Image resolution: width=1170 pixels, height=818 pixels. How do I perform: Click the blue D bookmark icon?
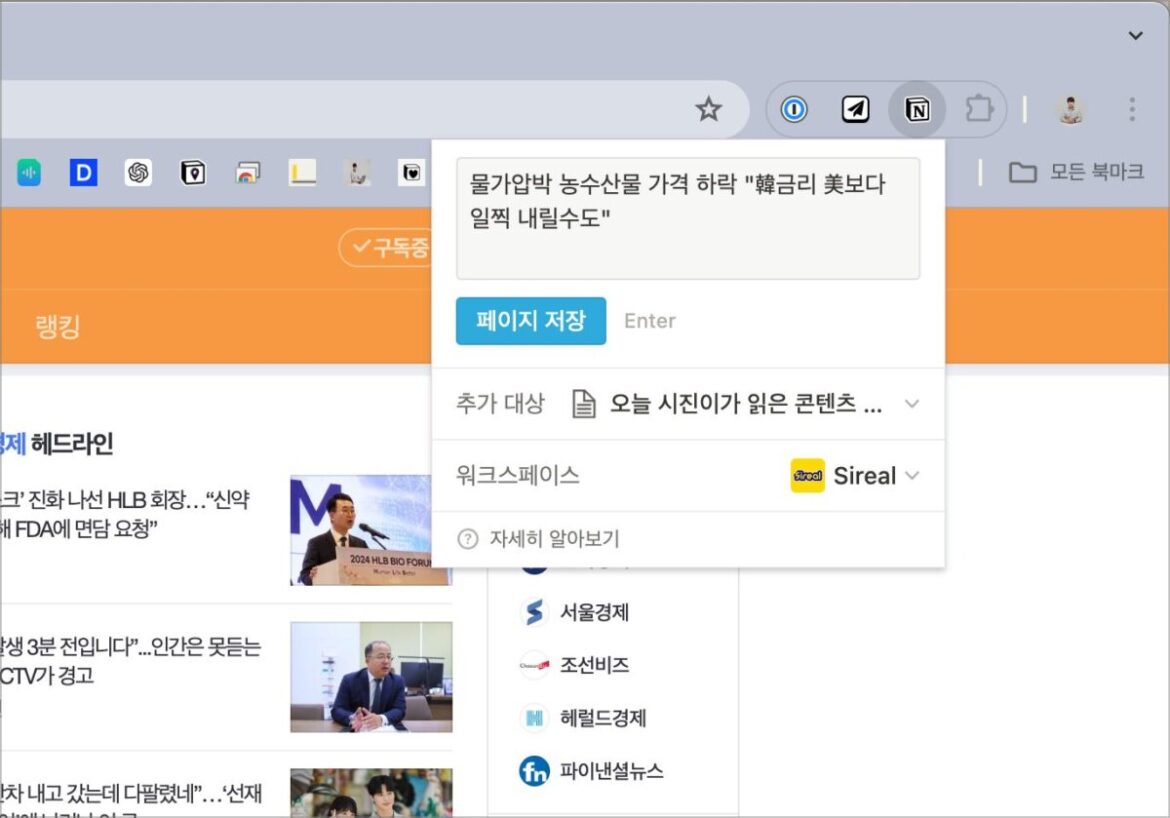(x=83, y=173)
